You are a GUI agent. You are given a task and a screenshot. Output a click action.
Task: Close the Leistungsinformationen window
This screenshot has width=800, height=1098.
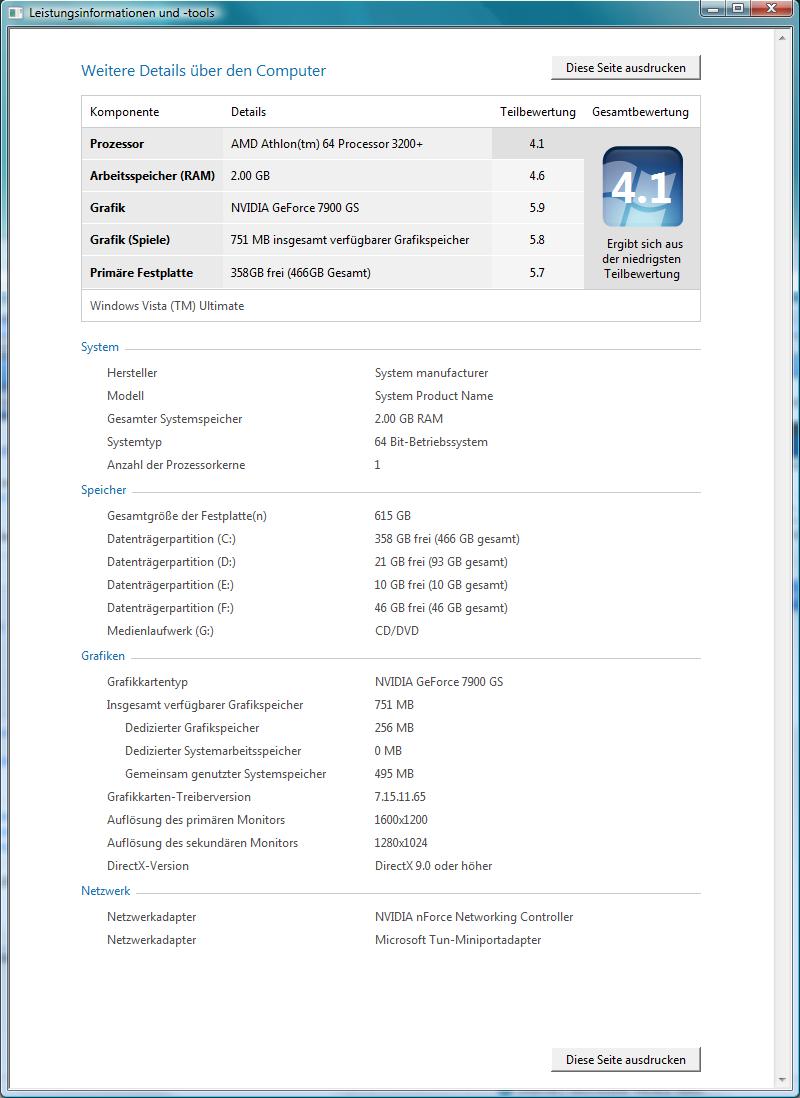tap(771, 8)
